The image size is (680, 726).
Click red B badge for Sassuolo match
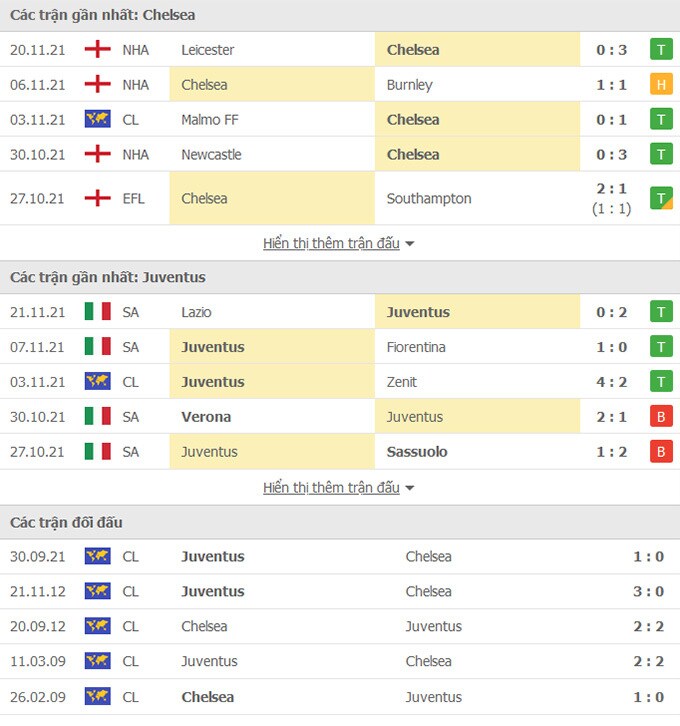[661, 452]
